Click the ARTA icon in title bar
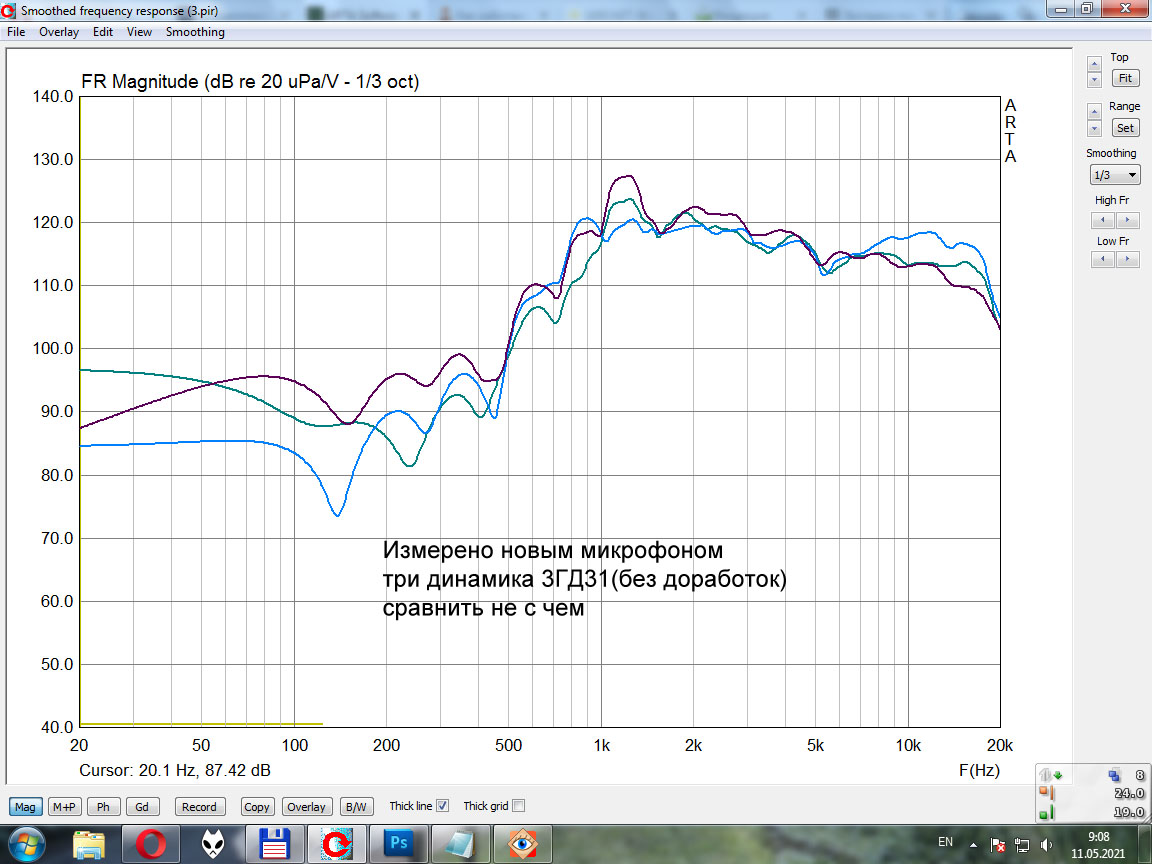Viewport: 1152px width, 864px height. pyautogui.click(x=9, y=10)
